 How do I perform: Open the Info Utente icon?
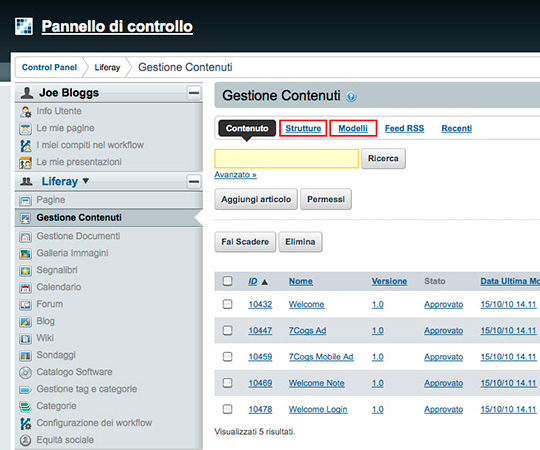25,112
